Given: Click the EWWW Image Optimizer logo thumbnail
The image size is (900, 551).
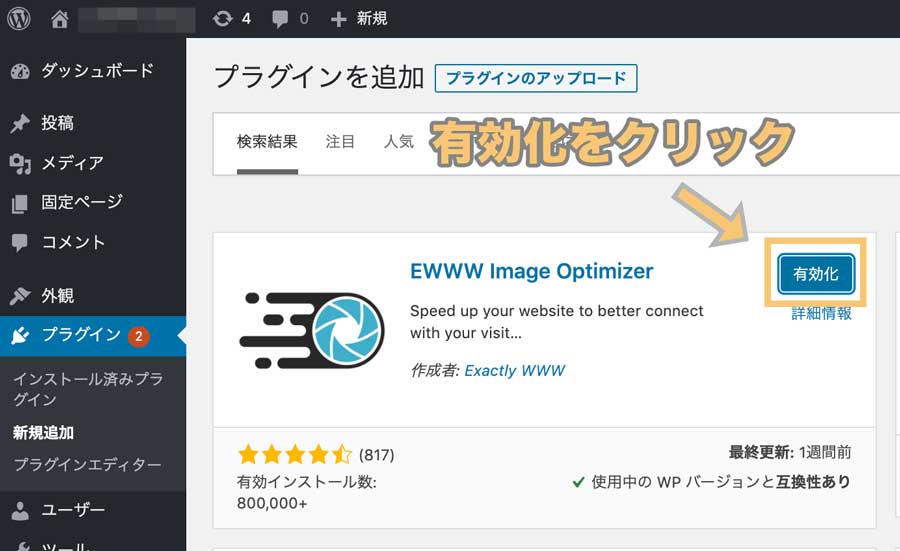Looking at the screenshot, I should pos(312,330).
